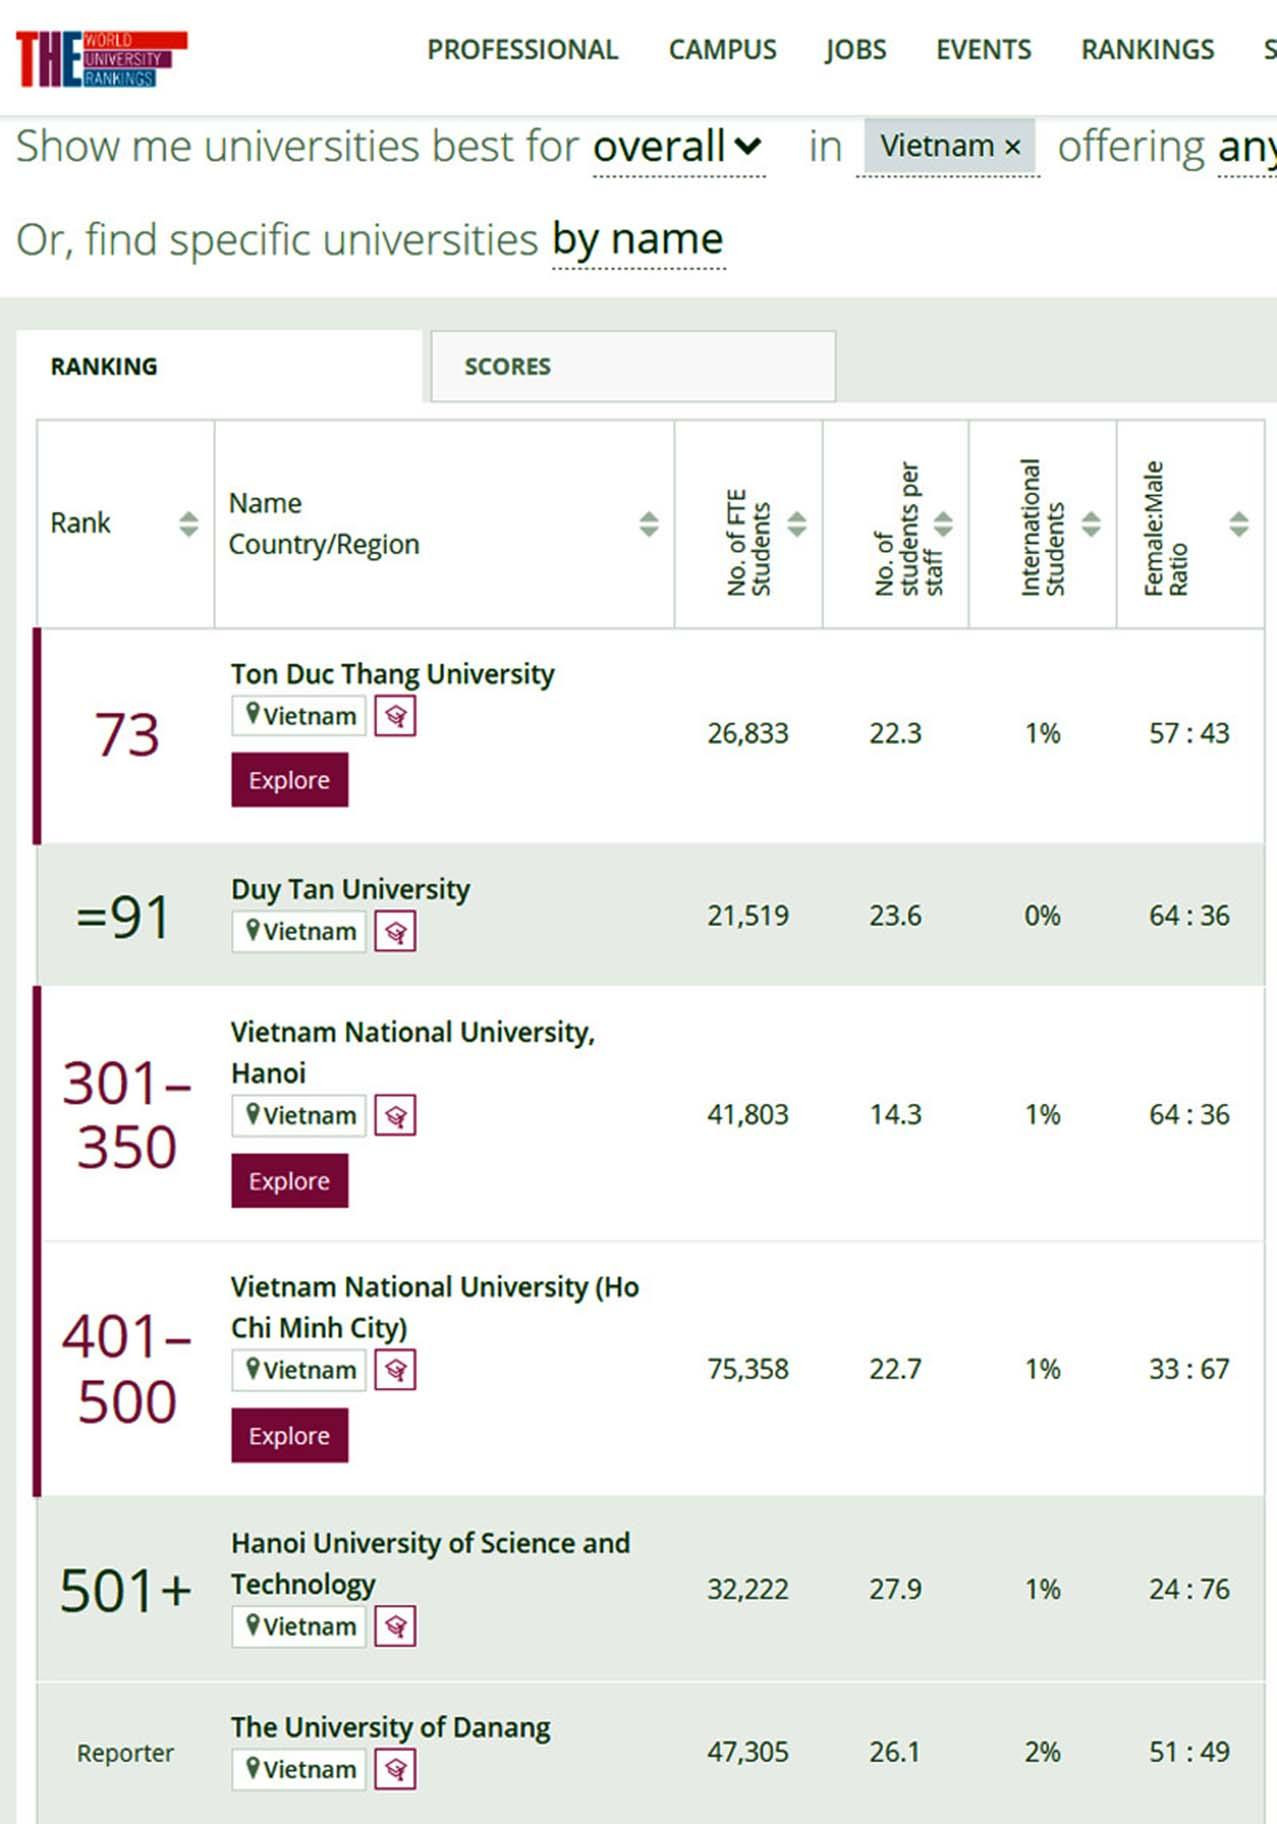The image size is (1277, 1824).
Task: Sort by Female:Male Ratio column
Action: [x=1238, y=524]
